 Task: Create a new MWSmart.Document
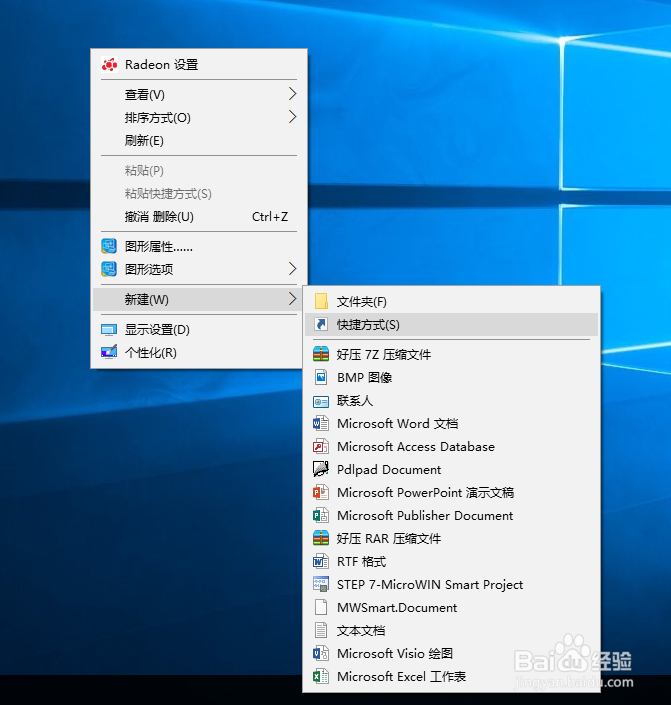tap(452, 607)
